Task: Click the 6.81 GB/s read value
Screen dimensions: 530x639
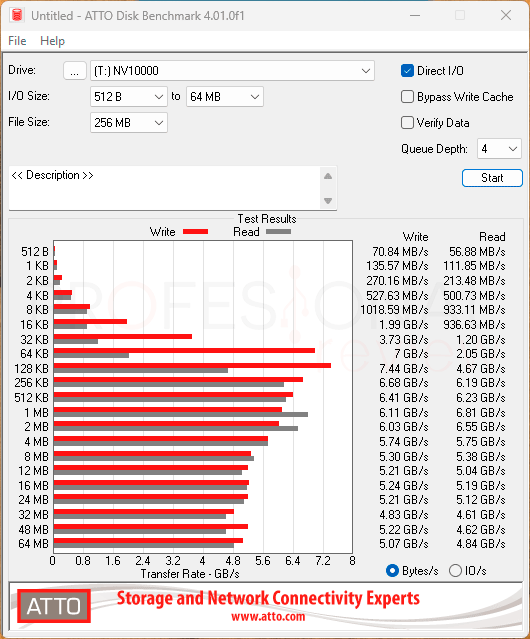Action: click(481, 413)
